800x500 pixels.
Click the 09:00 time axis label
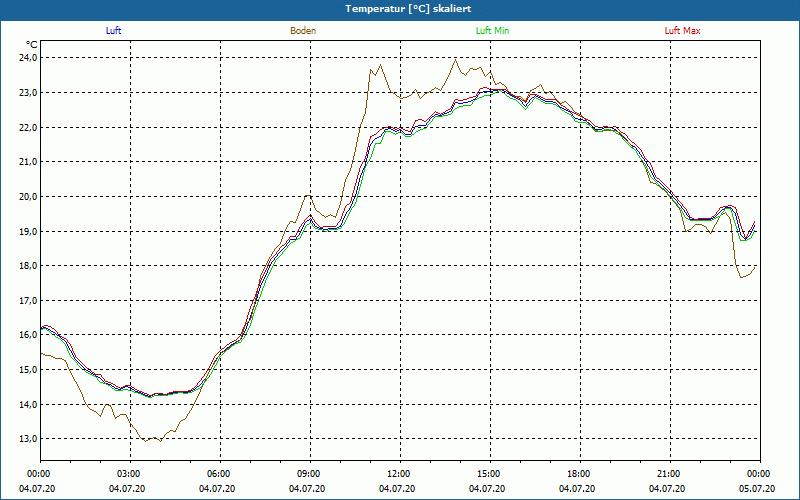point(310,474)
